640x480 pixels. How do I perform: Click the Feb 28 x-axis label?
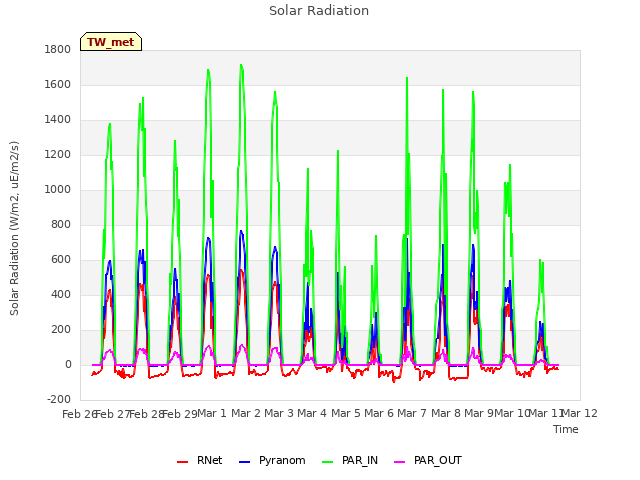click(146, 414)
